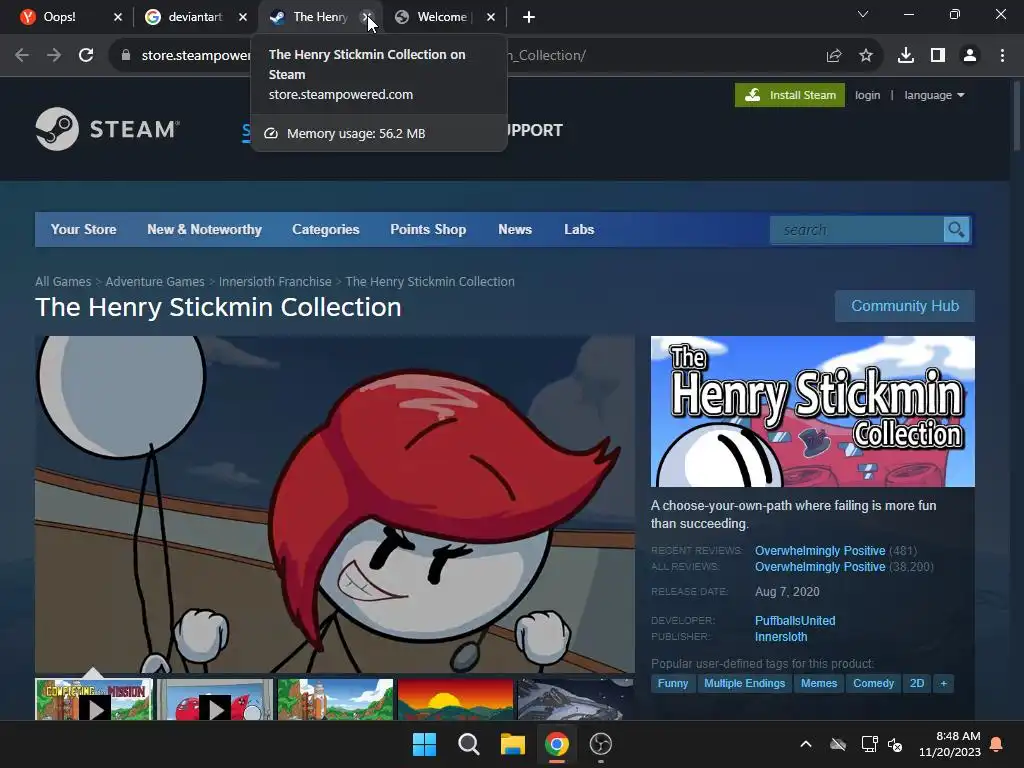Click the Share this page icon
This screenshot has width=1024, height=768.
834,56
